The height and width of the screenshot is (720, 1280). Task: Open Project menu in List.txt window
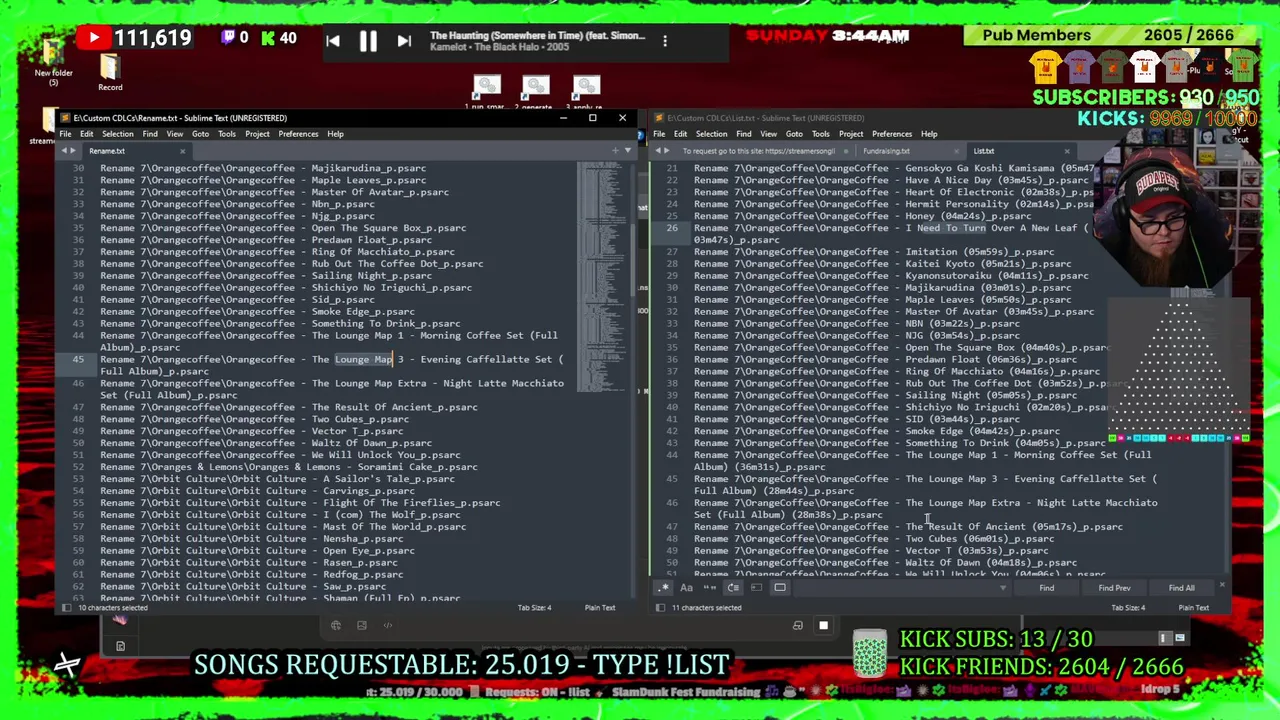click(x=851, y=134)
